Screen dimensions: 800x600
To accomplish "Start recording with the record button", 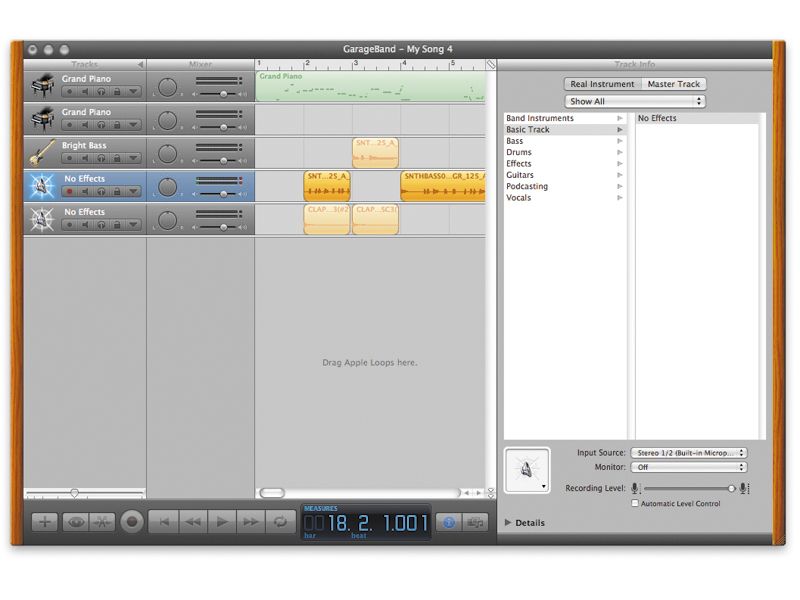I will point(132,522).
